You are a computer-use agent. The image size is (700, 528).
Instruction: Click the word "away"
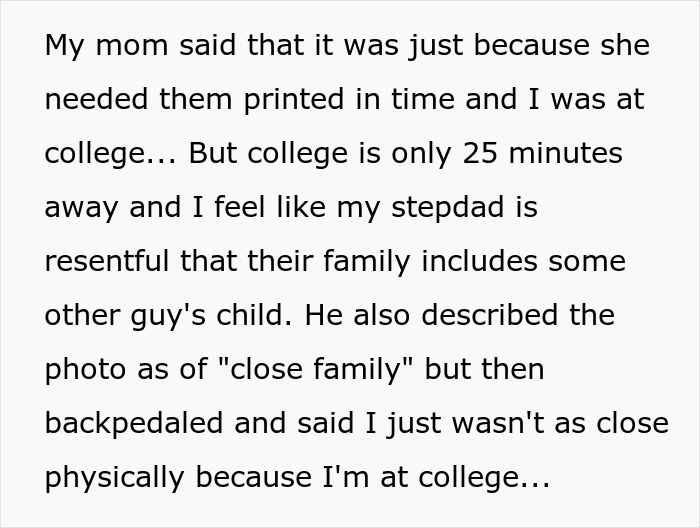tap(81, 208)
